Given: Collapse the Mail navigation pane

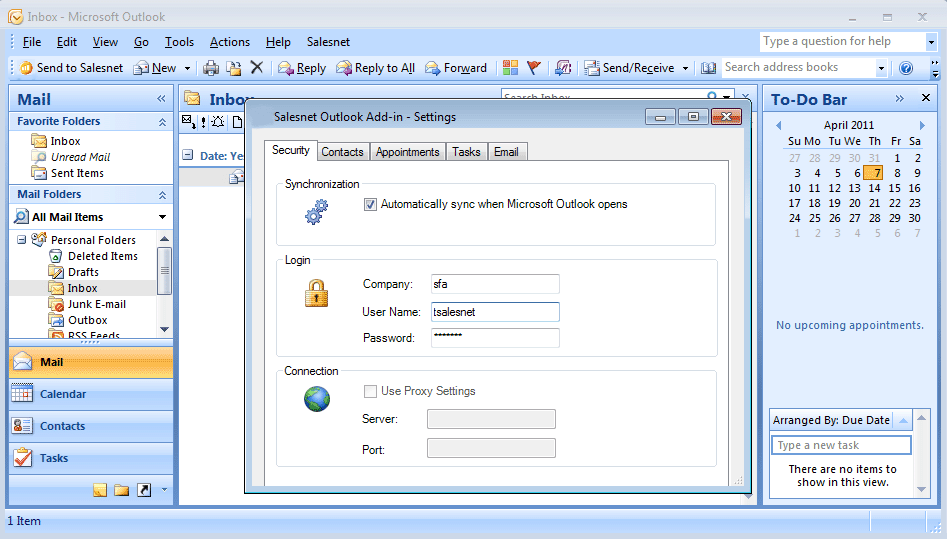Looking at the screenshot, I should 161,98.
